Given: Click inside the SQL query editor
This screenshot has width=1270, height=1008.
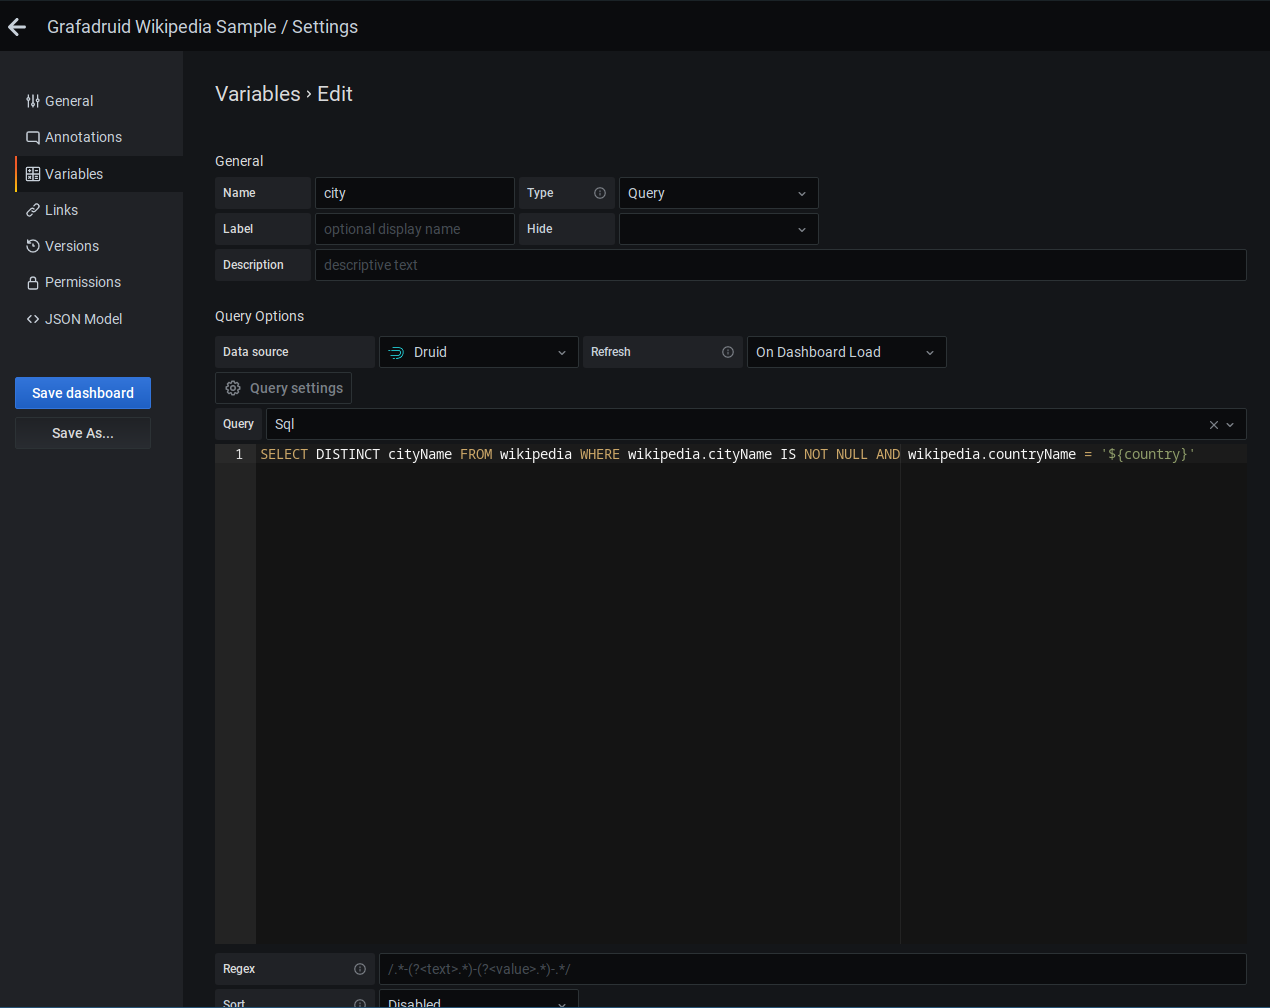Looking at the screenshot, I should click(x=751, y=694).
